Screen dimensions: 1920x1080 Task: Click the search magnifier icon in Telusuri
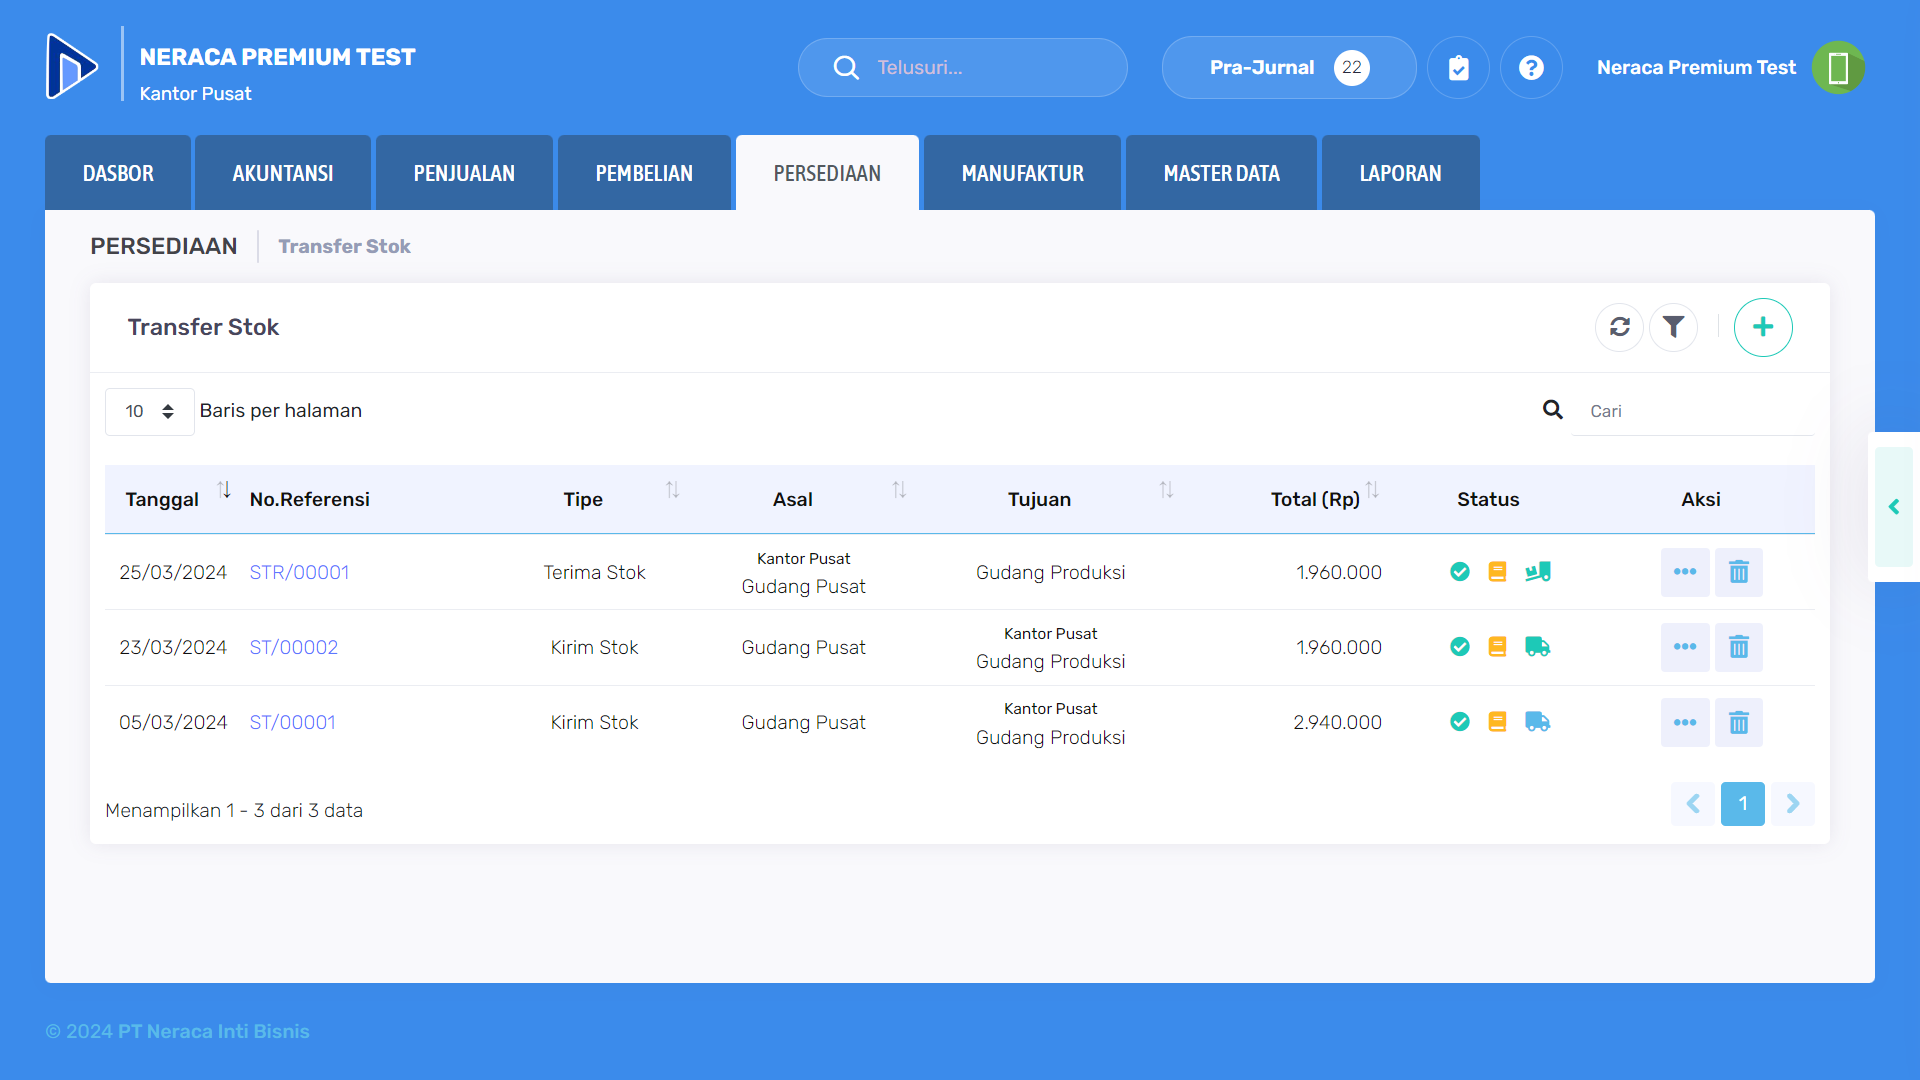(846, 67)
